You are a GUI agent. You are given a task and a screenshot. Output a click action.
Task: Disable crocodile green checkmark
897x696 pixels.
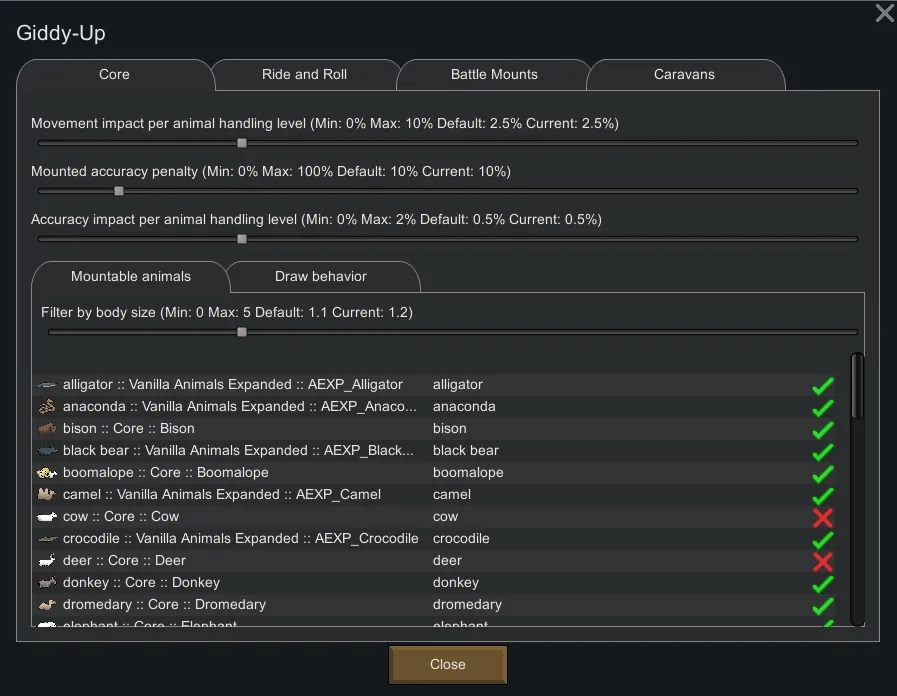822,539
